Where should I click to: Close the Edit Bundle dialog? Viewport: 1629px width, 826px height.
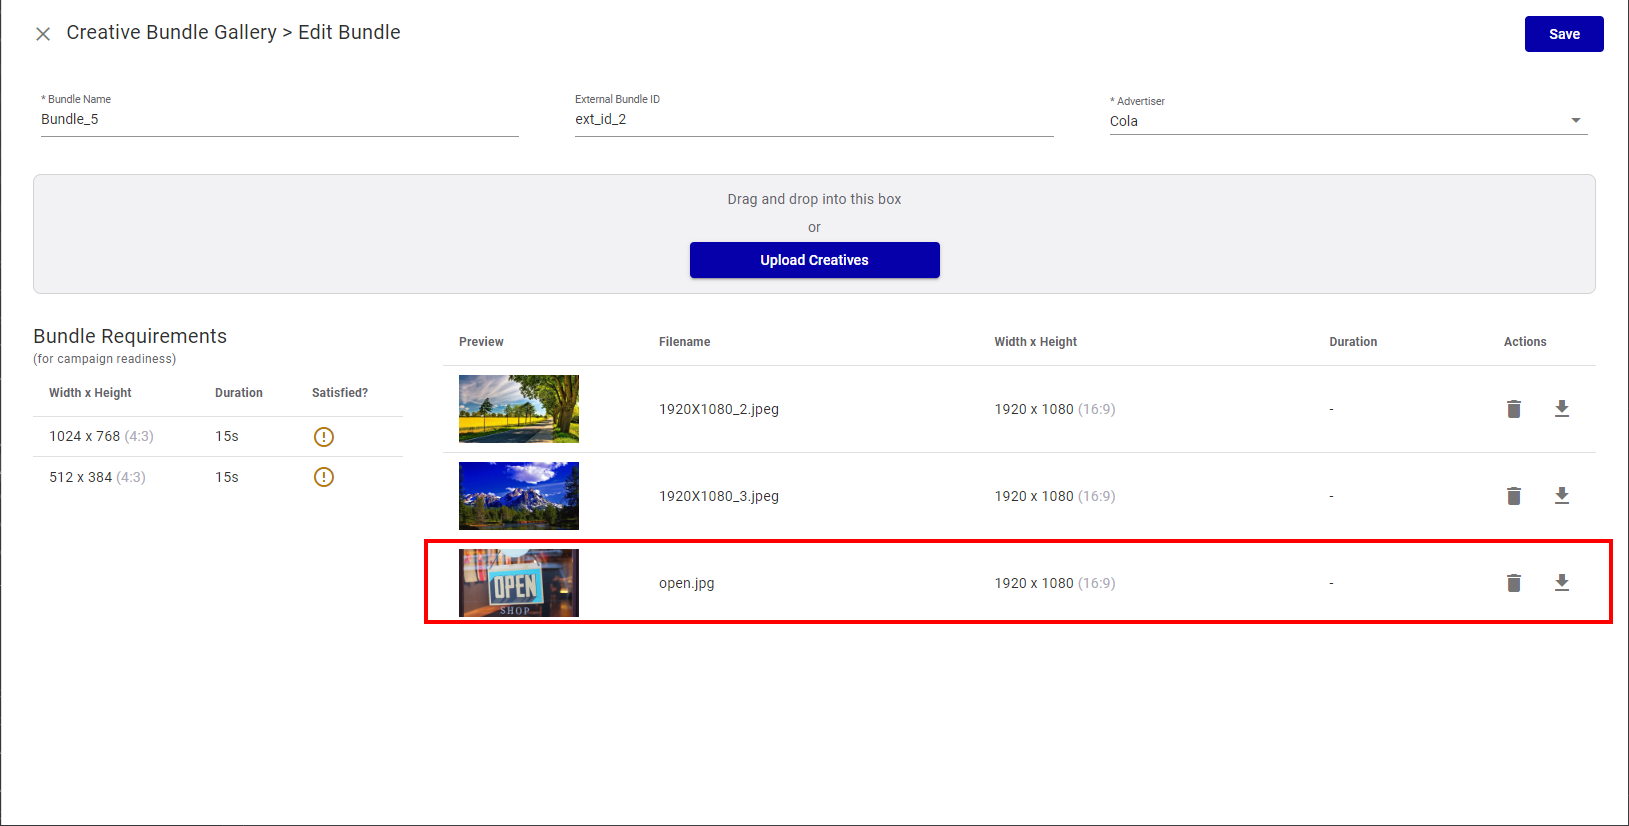[x=43, y=34]
